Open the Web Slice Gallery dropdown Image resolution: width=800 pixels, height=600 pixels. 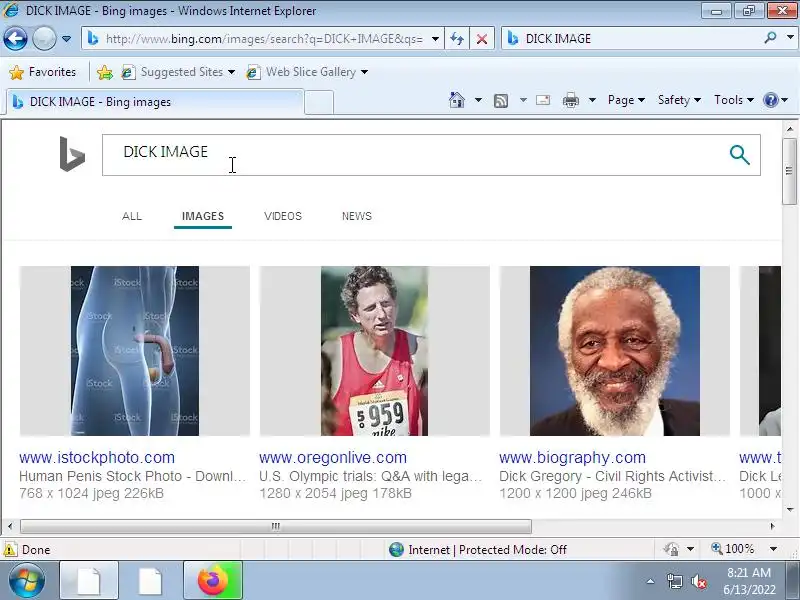tap(307, 72)
